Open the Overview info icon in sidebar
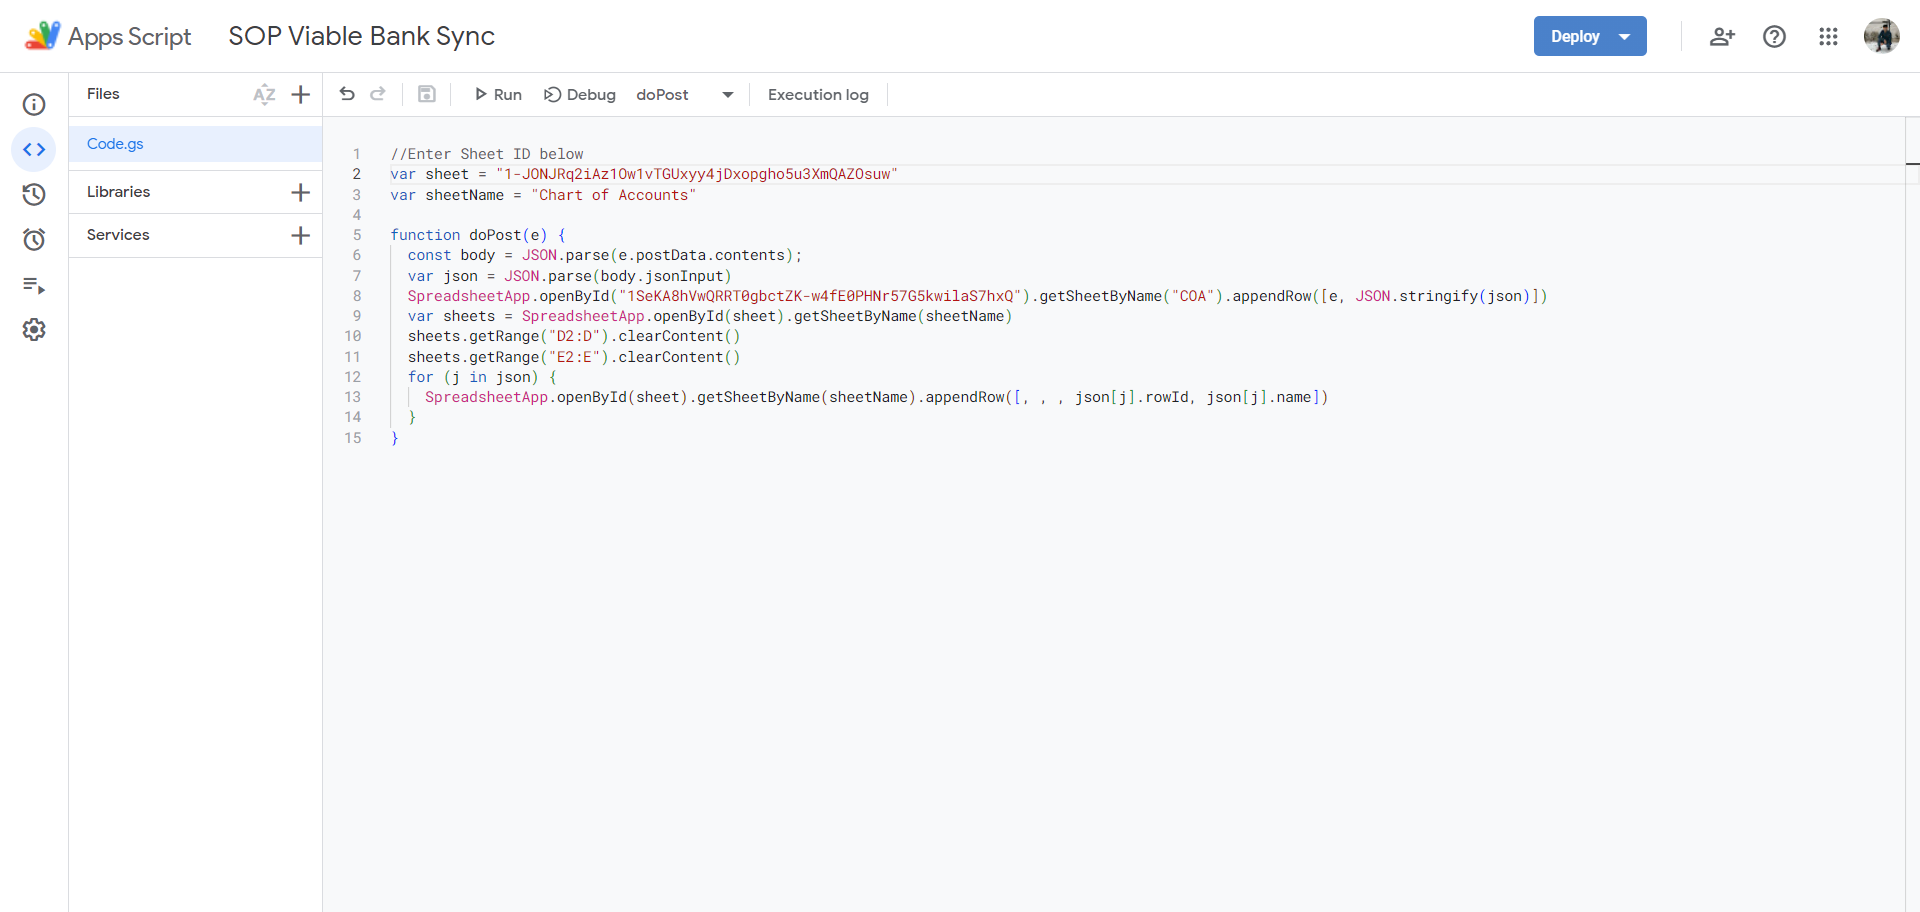Viewport: 1920px width, 912px height. 34,105
